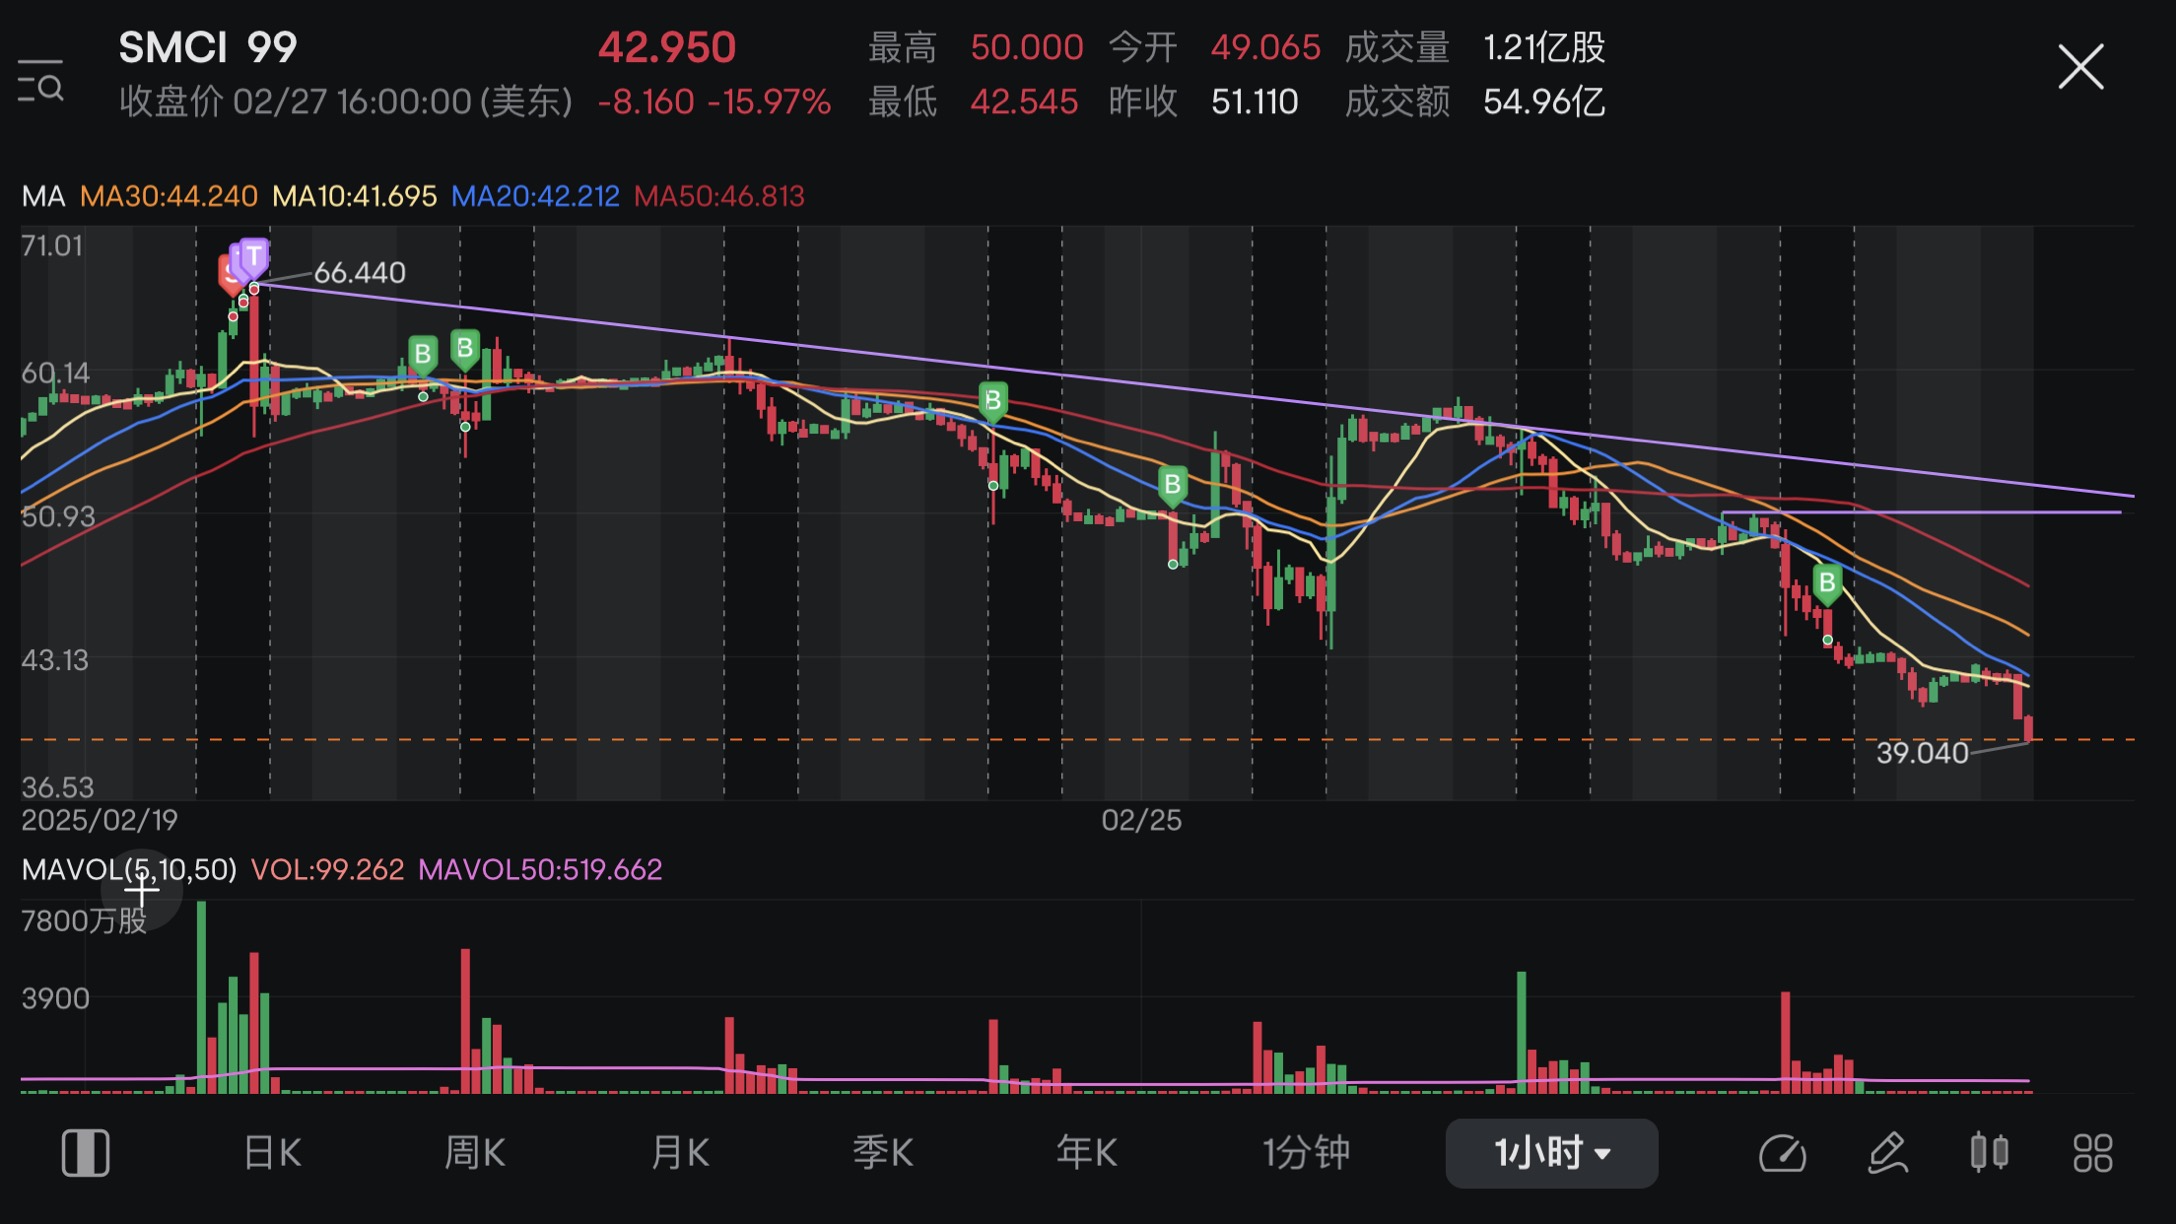This screenshot has width=2176, height=1224.
Task: Click the VOL:99.262 value
Action: pos(327,870)
